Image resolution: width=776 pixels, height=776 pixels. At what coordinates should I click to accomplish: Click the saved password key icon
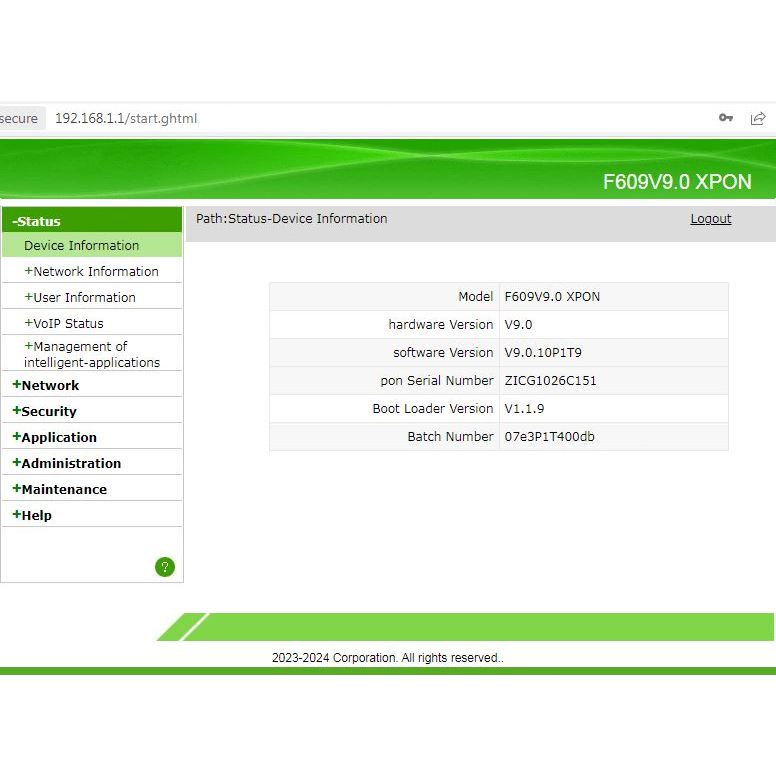726,118
